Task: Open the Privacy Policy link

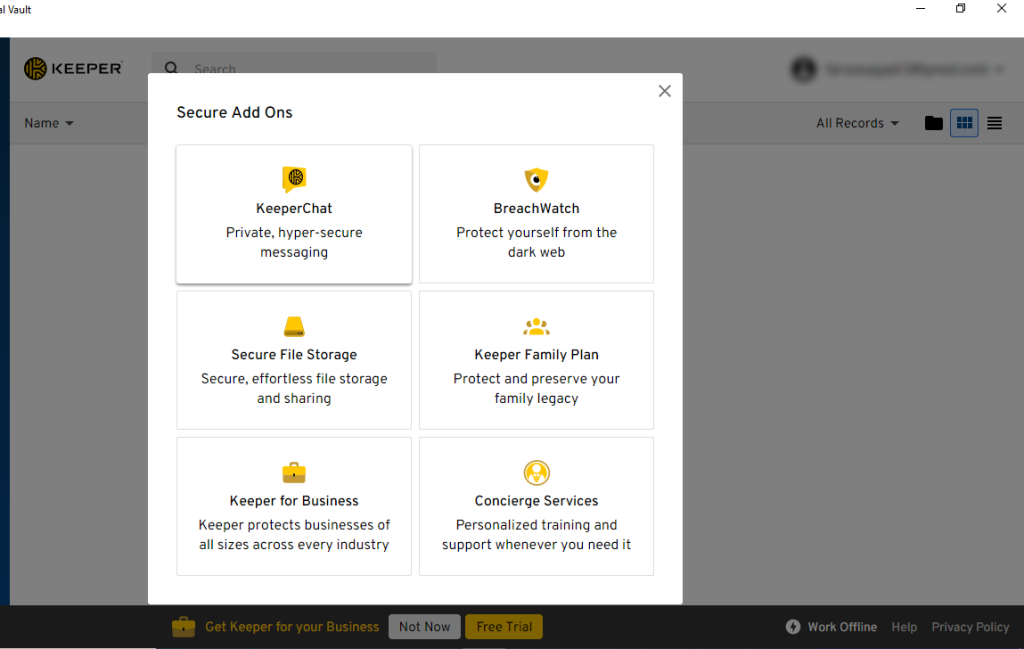Action: tap(970, 627)
